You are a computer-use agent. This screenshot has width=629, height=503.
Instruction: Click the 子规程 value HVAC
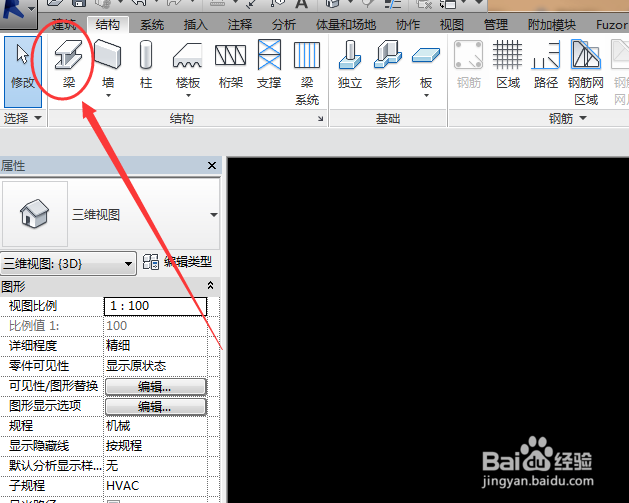coord(156,486)
